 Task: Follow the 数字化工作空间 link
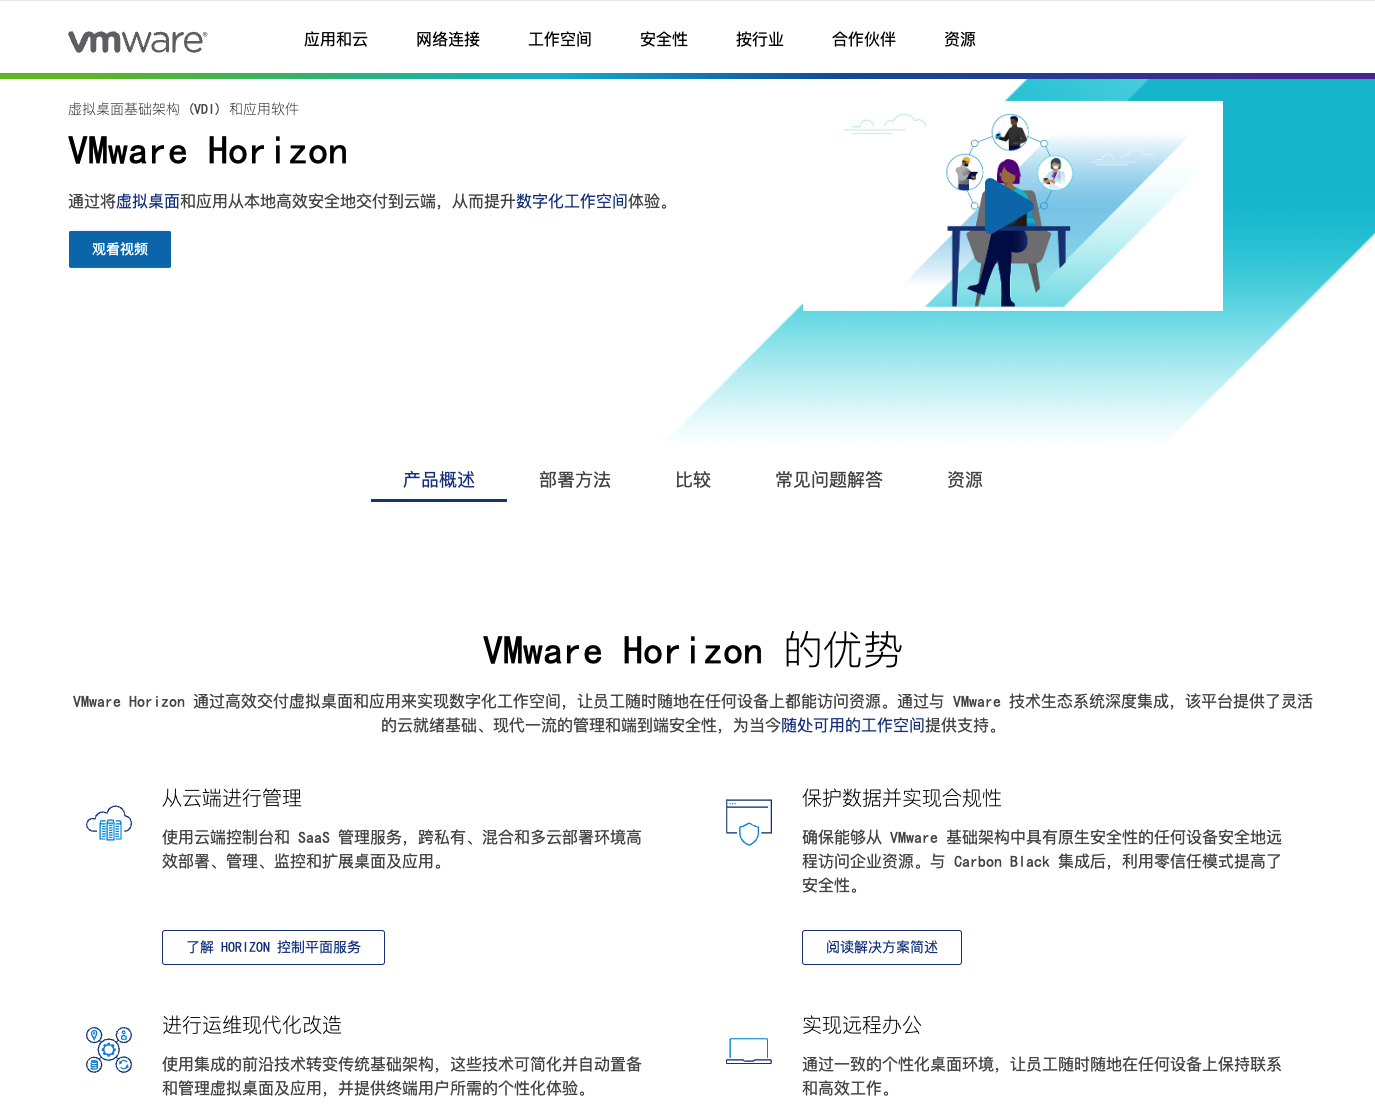point(572,201)
